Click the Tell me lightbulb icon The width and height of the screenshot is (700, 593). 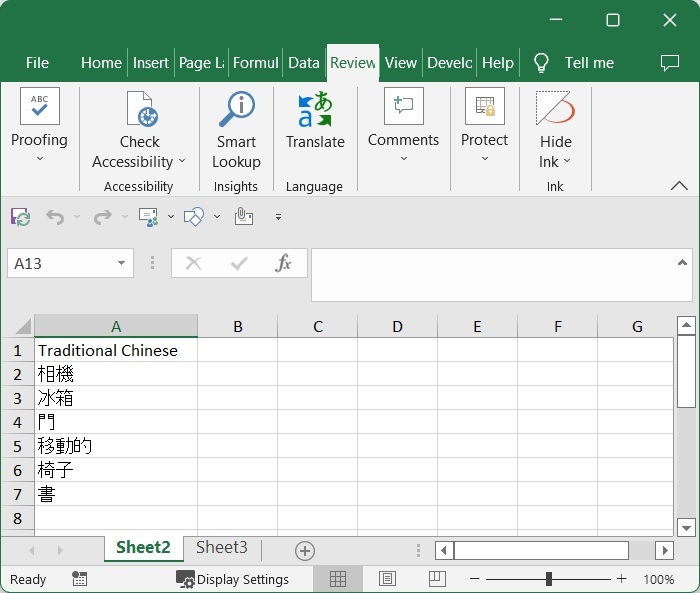click(541, 62)
